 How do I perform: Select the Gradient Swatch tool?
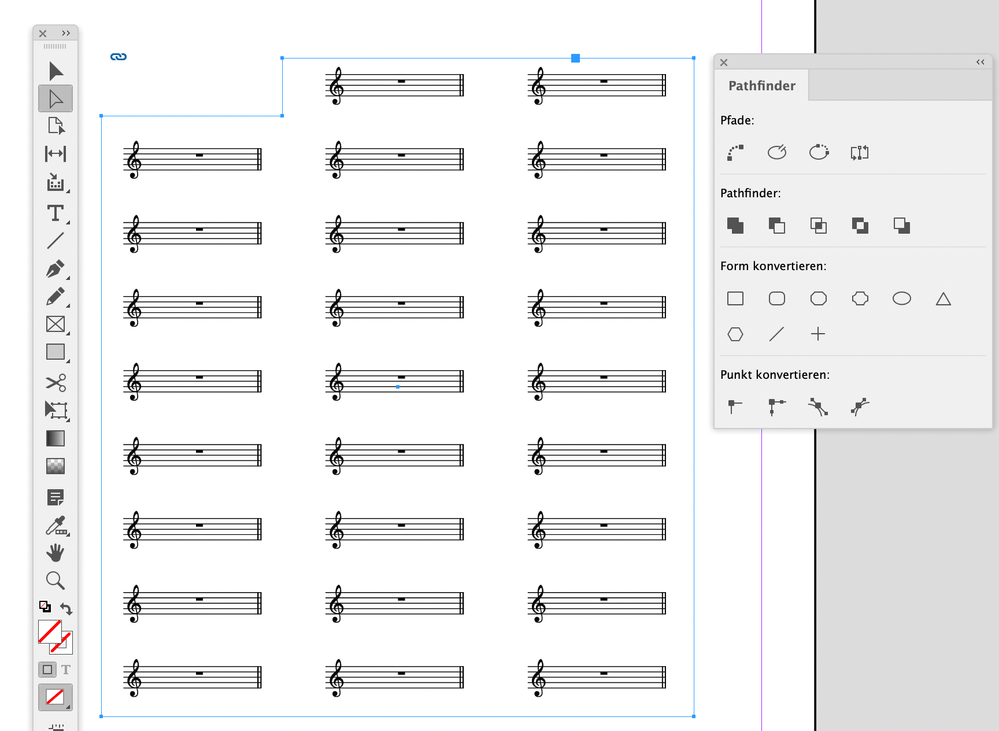point(55,438)
